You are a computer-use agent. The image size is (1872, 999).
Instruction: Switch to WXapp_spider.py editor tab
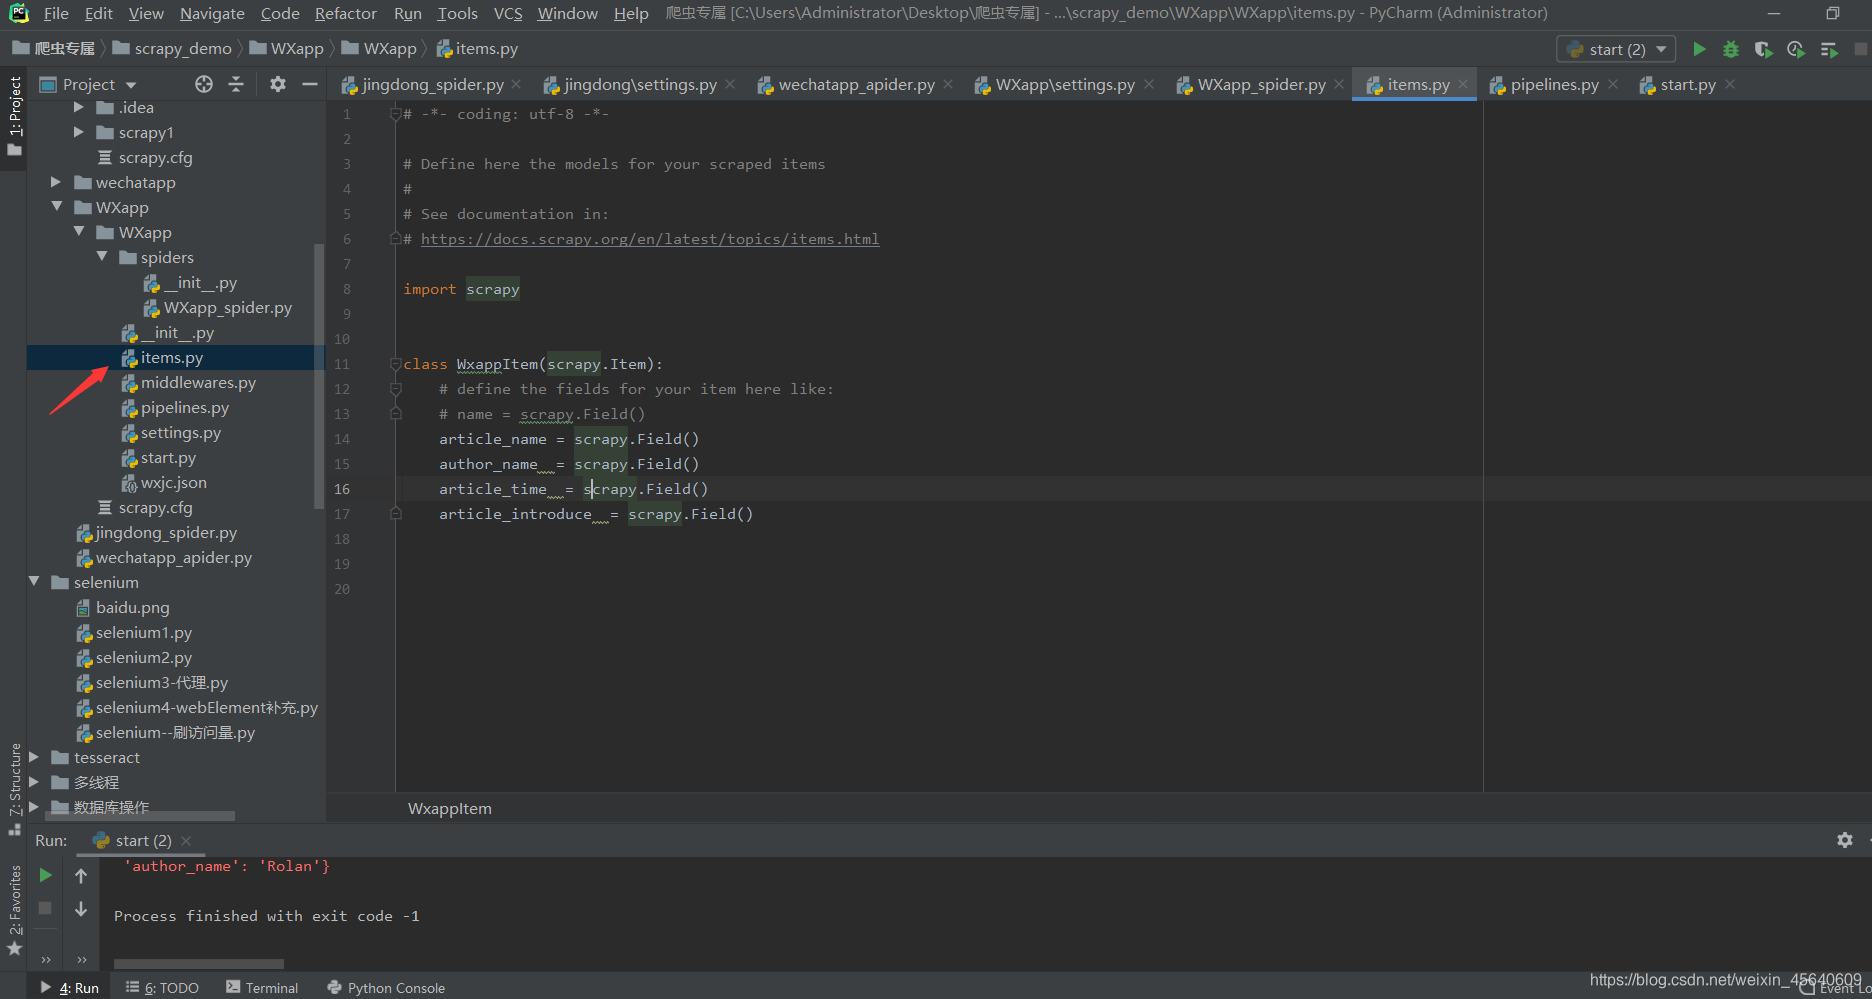point(1261,85)
